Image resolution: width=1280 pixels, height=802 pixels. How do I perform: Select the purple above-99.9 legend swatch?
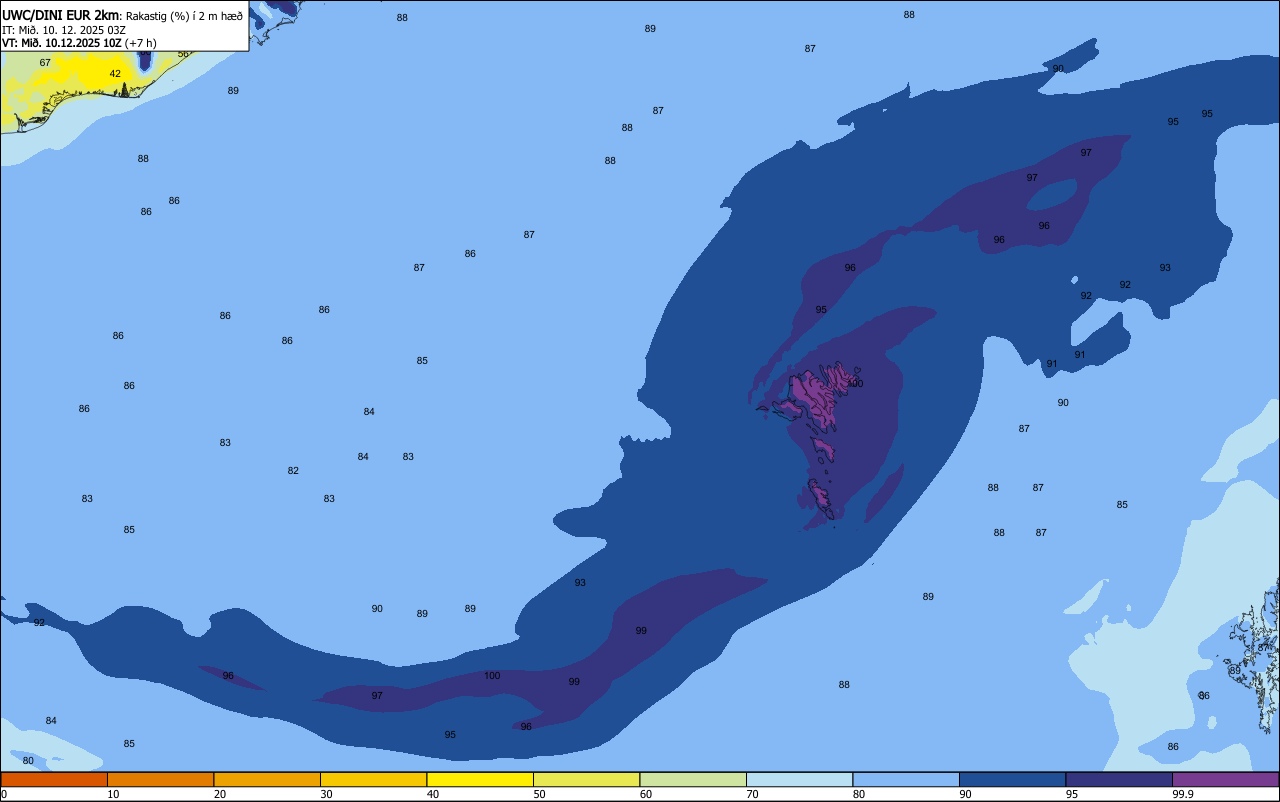pos(1225,779)
